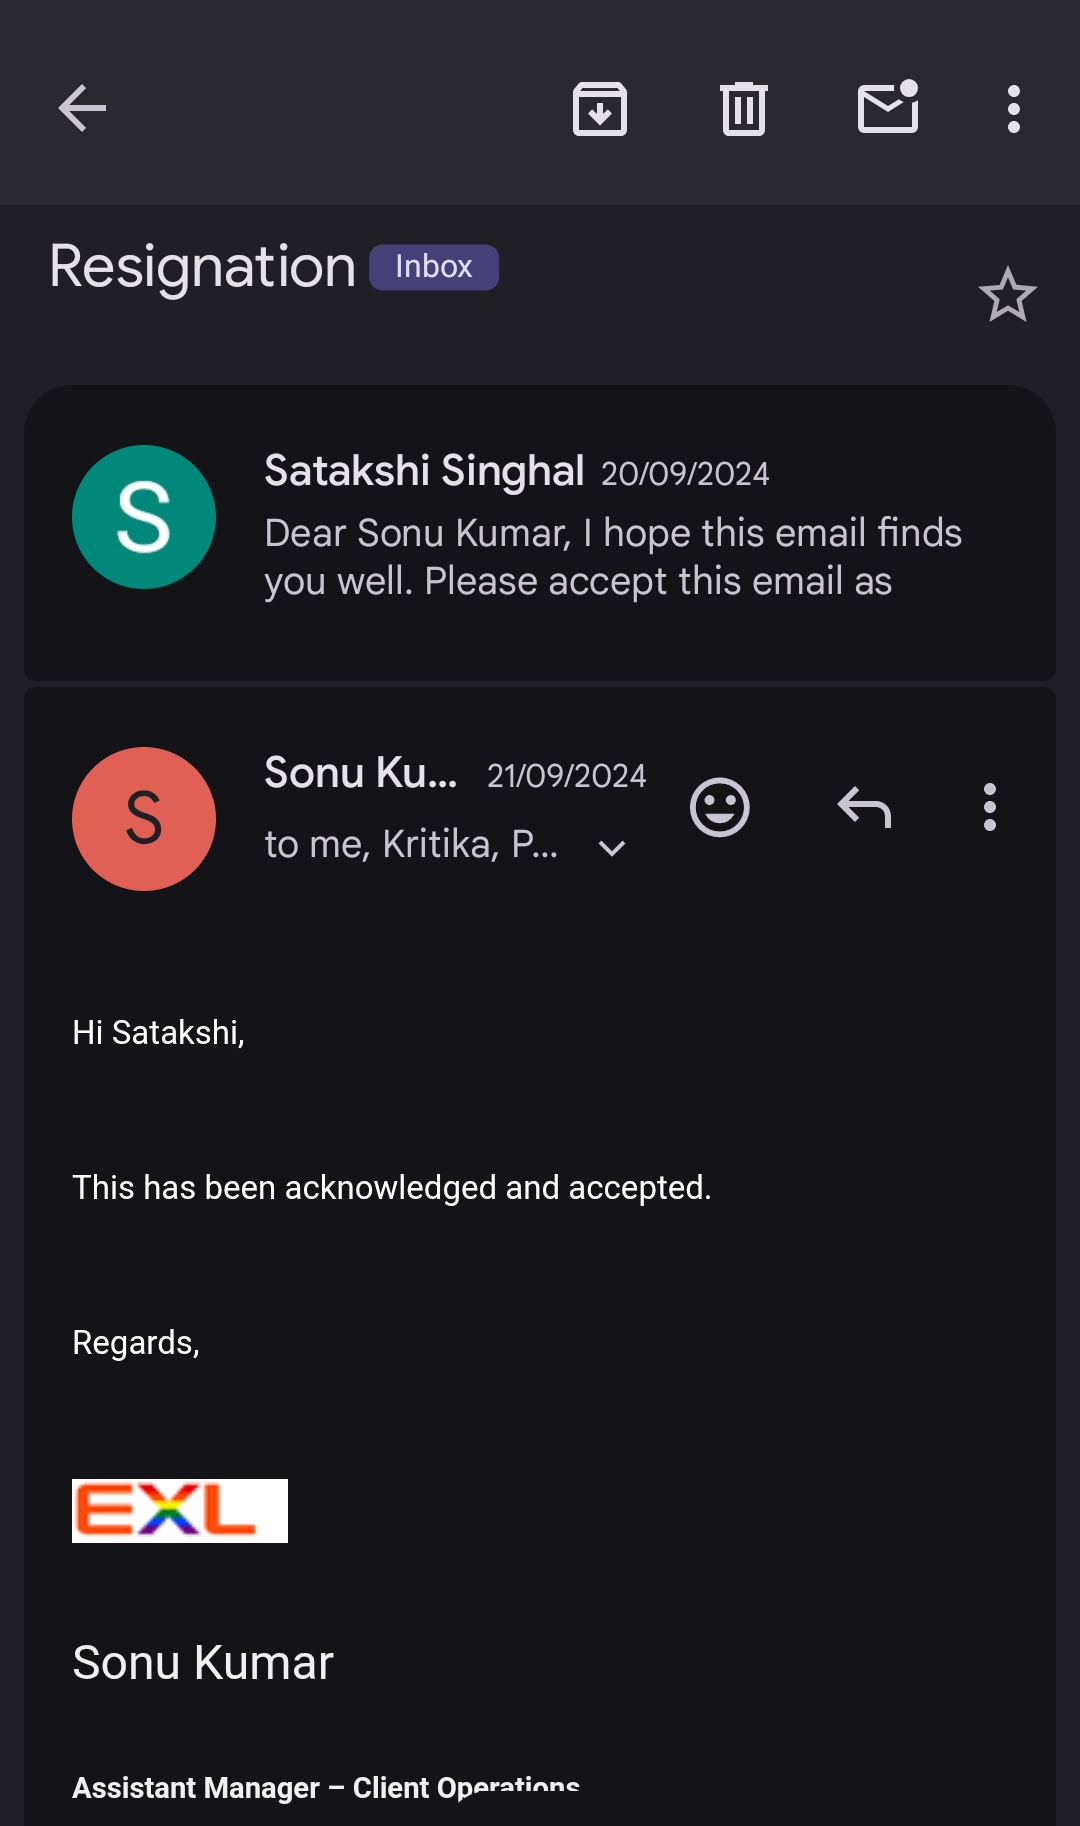
Task: Open Sonu Kumar's red avatar
Action: pyautogui.click(x=144, y=819)
